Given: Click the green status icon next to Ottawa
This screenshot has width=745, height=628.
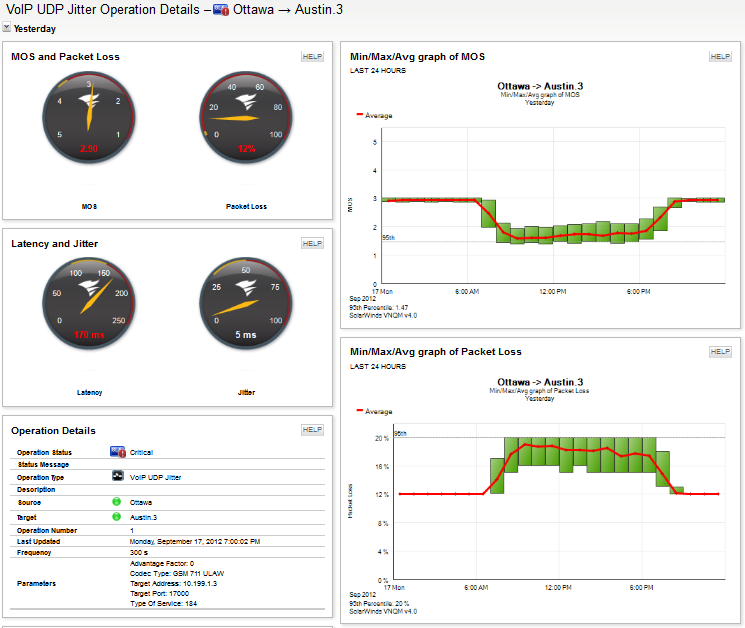Looking at the screenshot, I should coord(116,502).
